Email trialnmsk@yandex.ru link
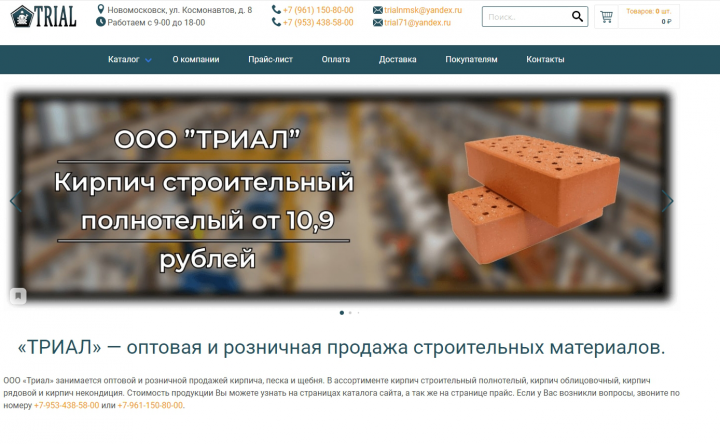The height and width of the screenshot is (444, 720). [x=423, y=10]
